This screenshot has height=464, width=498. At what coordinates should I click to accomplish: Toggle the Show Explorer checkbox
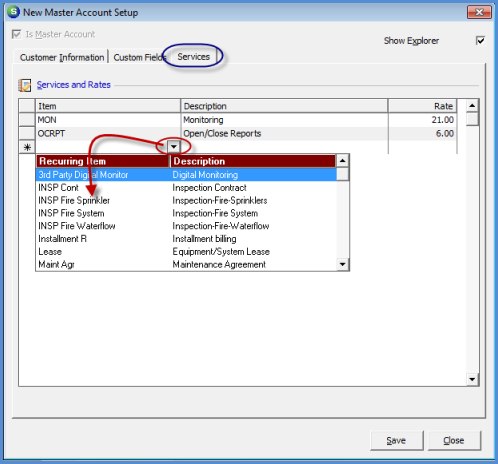point(480,41)
